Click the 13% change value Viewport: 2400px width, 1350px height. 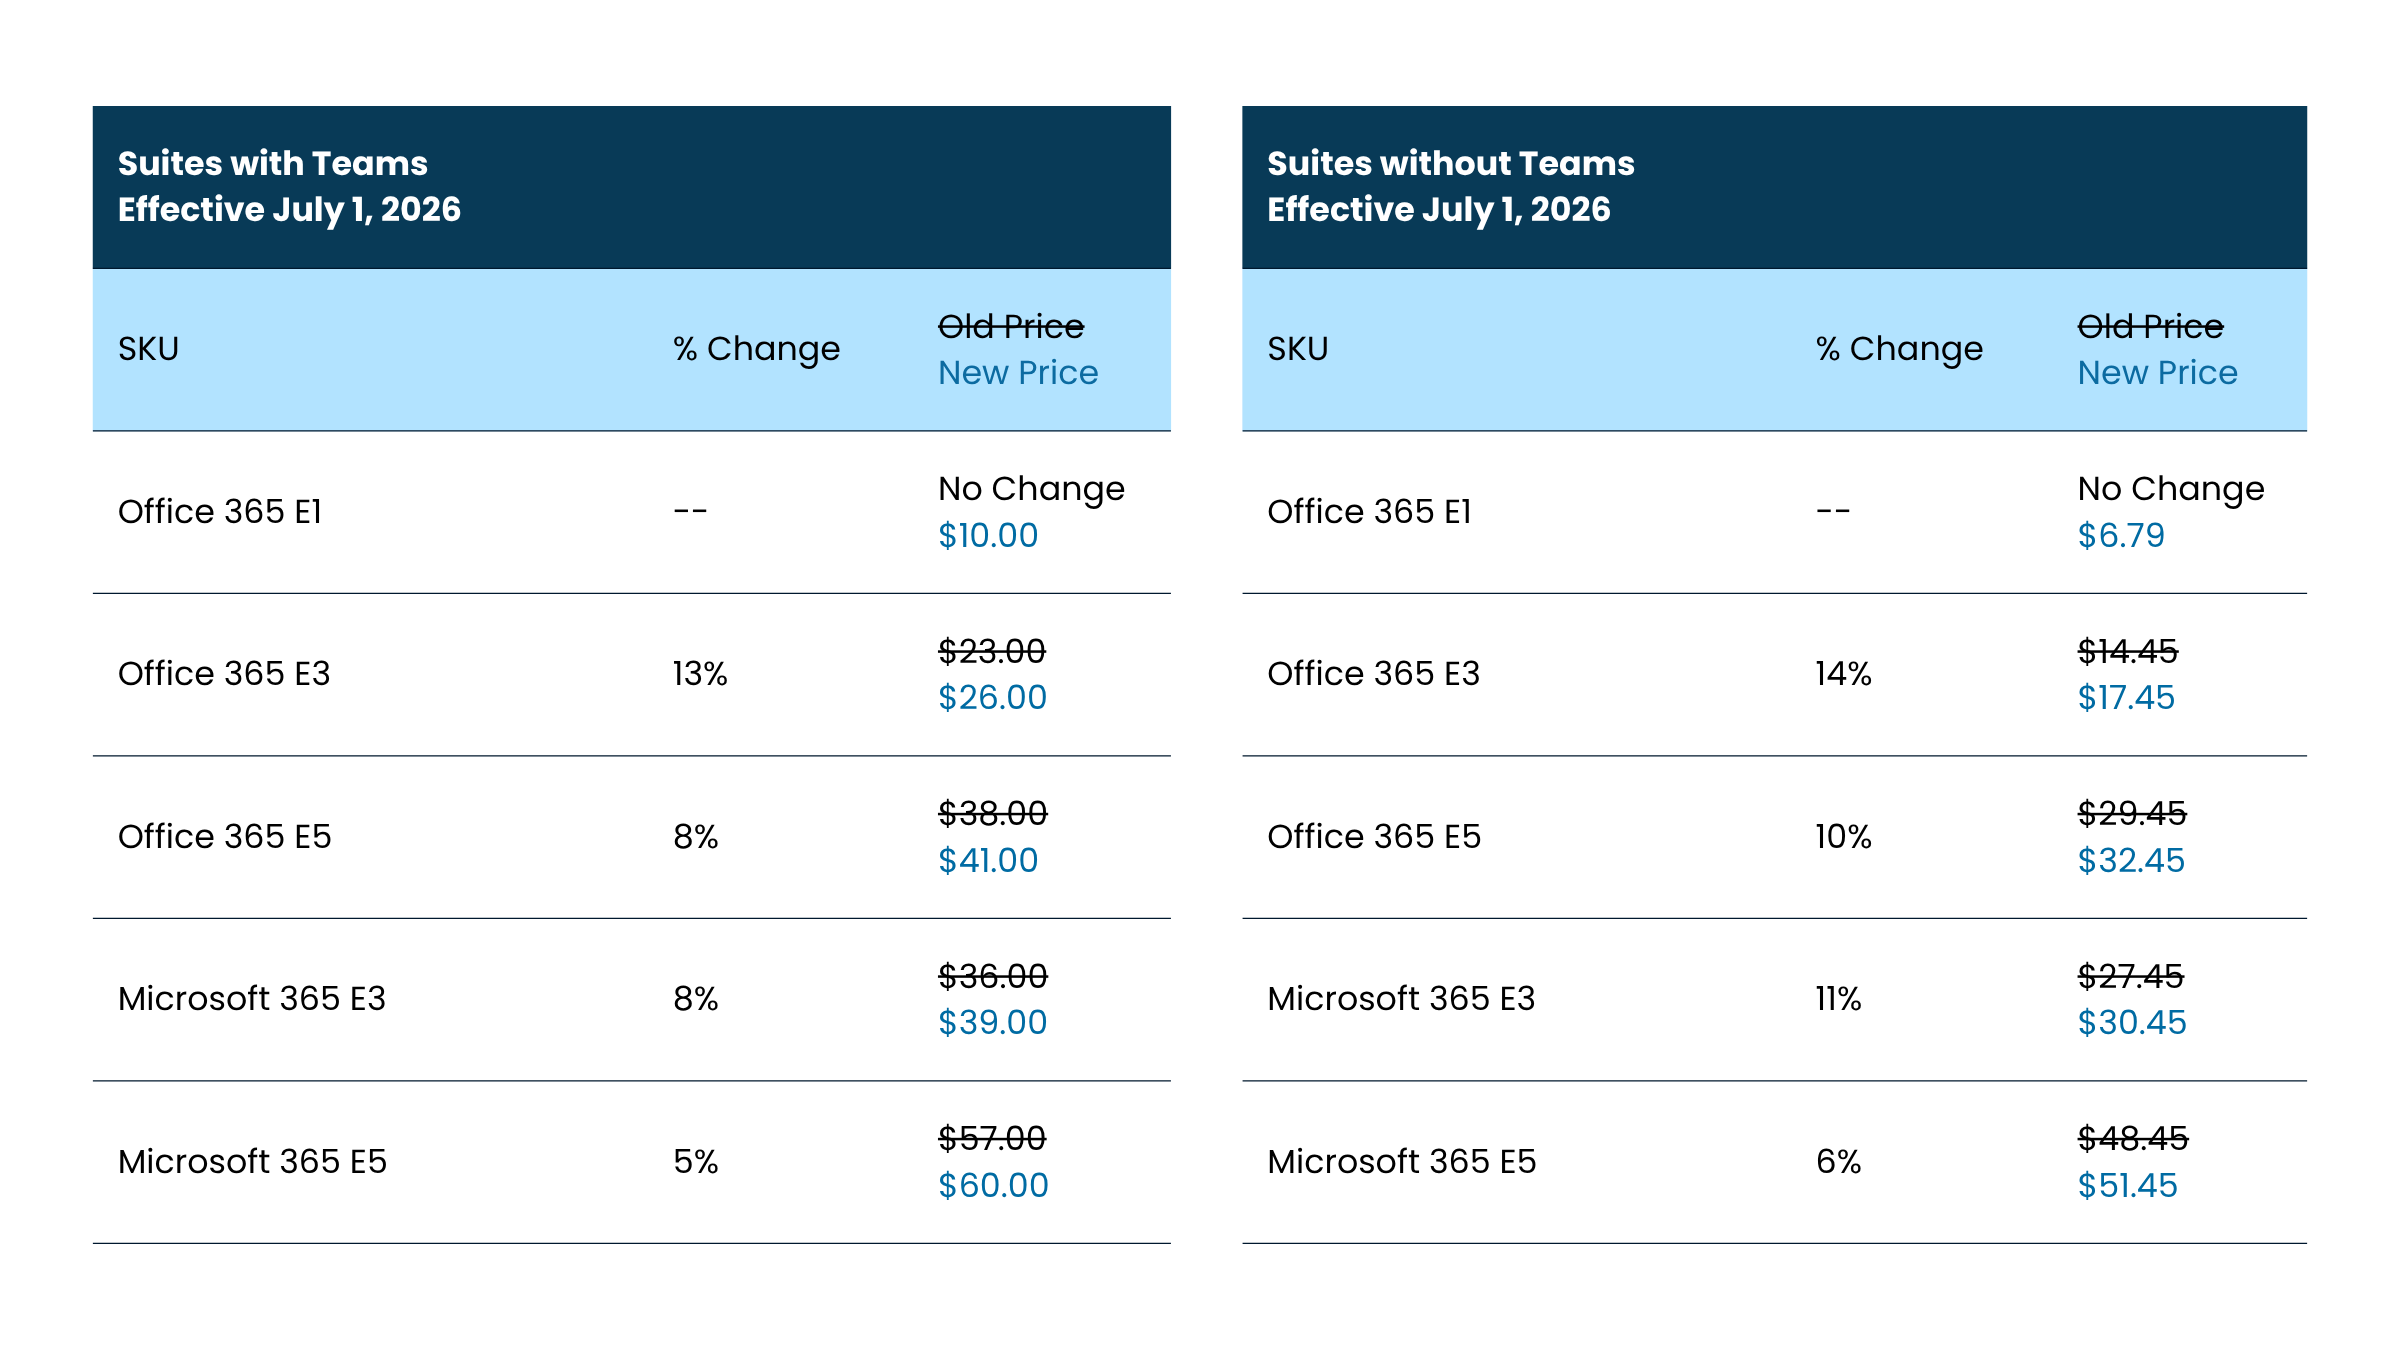(700, 674)
